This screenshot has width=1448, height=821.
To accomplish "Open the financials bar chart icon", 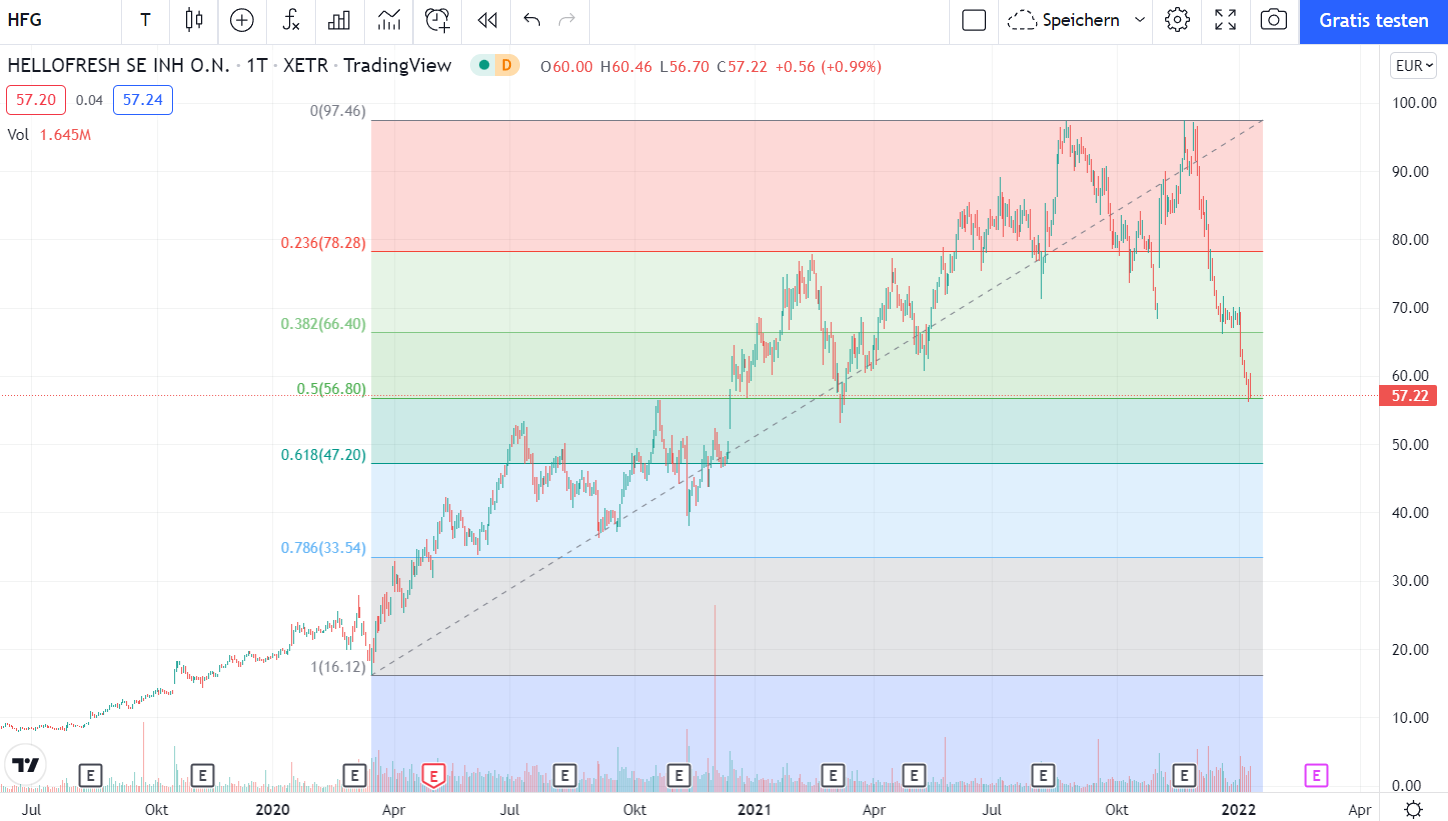I will (x=339, y=20).
